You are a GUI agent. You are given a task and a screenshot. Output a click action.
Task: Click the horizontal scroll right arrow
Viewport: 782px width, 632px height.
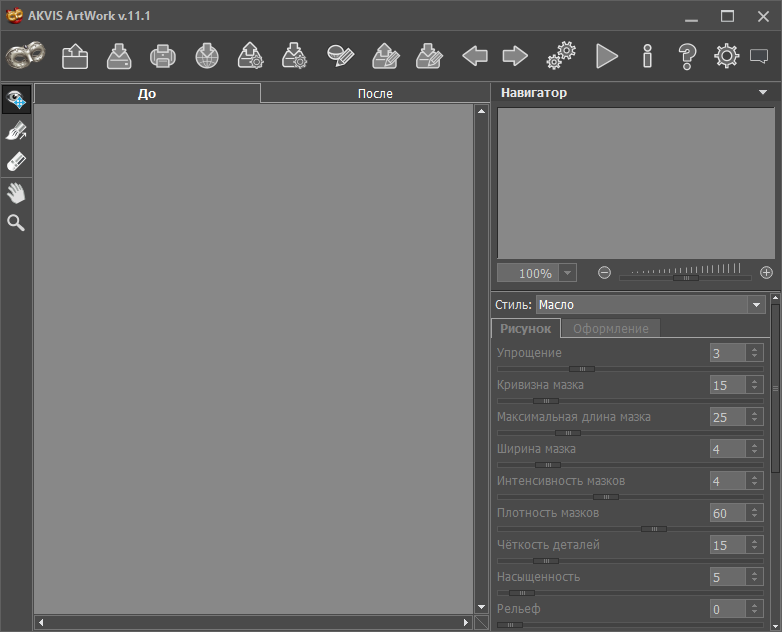(x=466, y=623)
